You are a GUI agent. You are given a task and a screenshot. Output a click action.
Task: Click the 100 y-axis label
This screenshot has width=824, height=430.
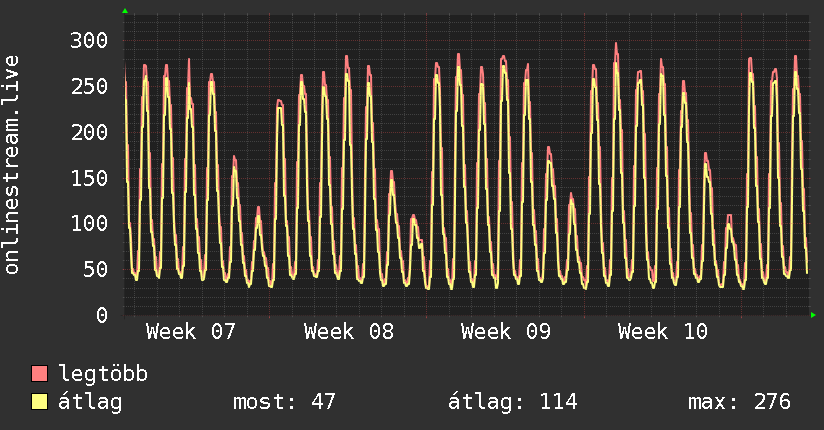(89, 223)
